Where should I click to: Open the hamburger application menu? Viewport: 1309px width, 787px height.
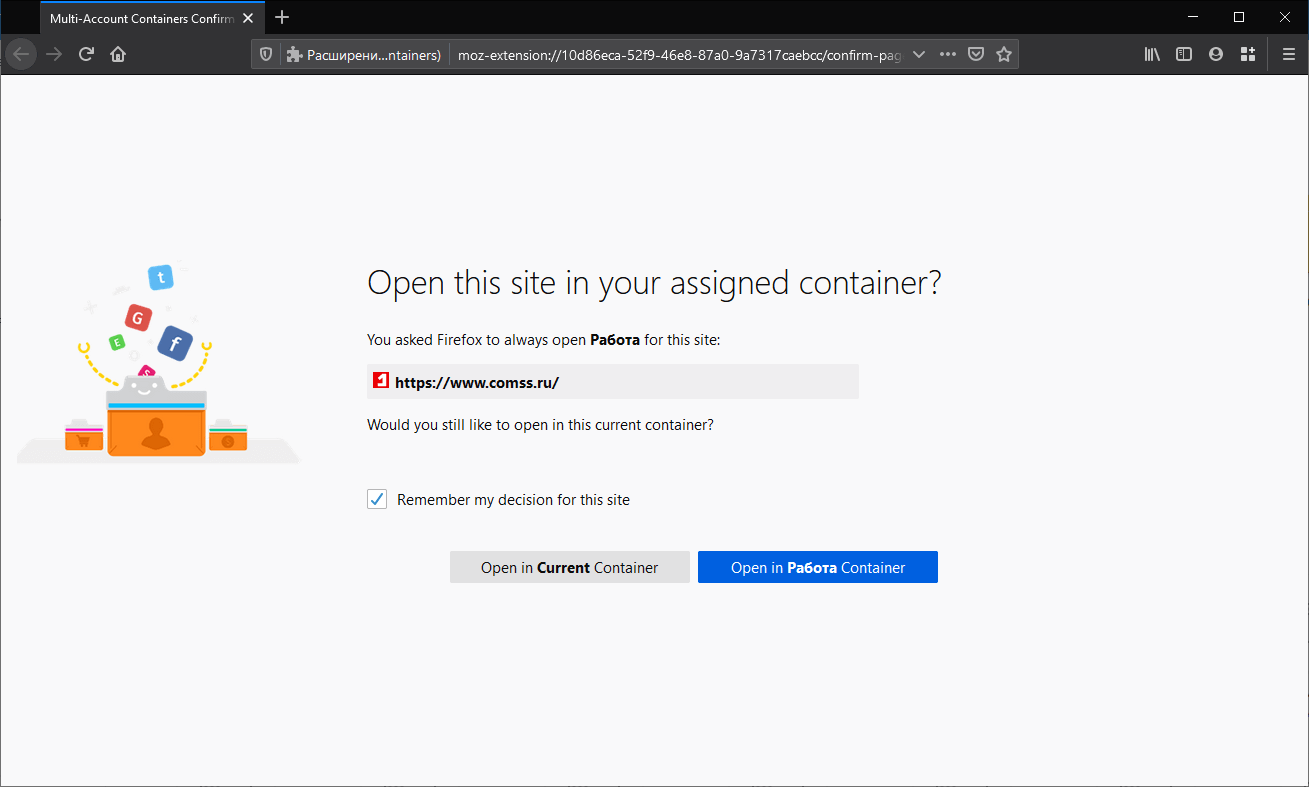point(1288,54)
